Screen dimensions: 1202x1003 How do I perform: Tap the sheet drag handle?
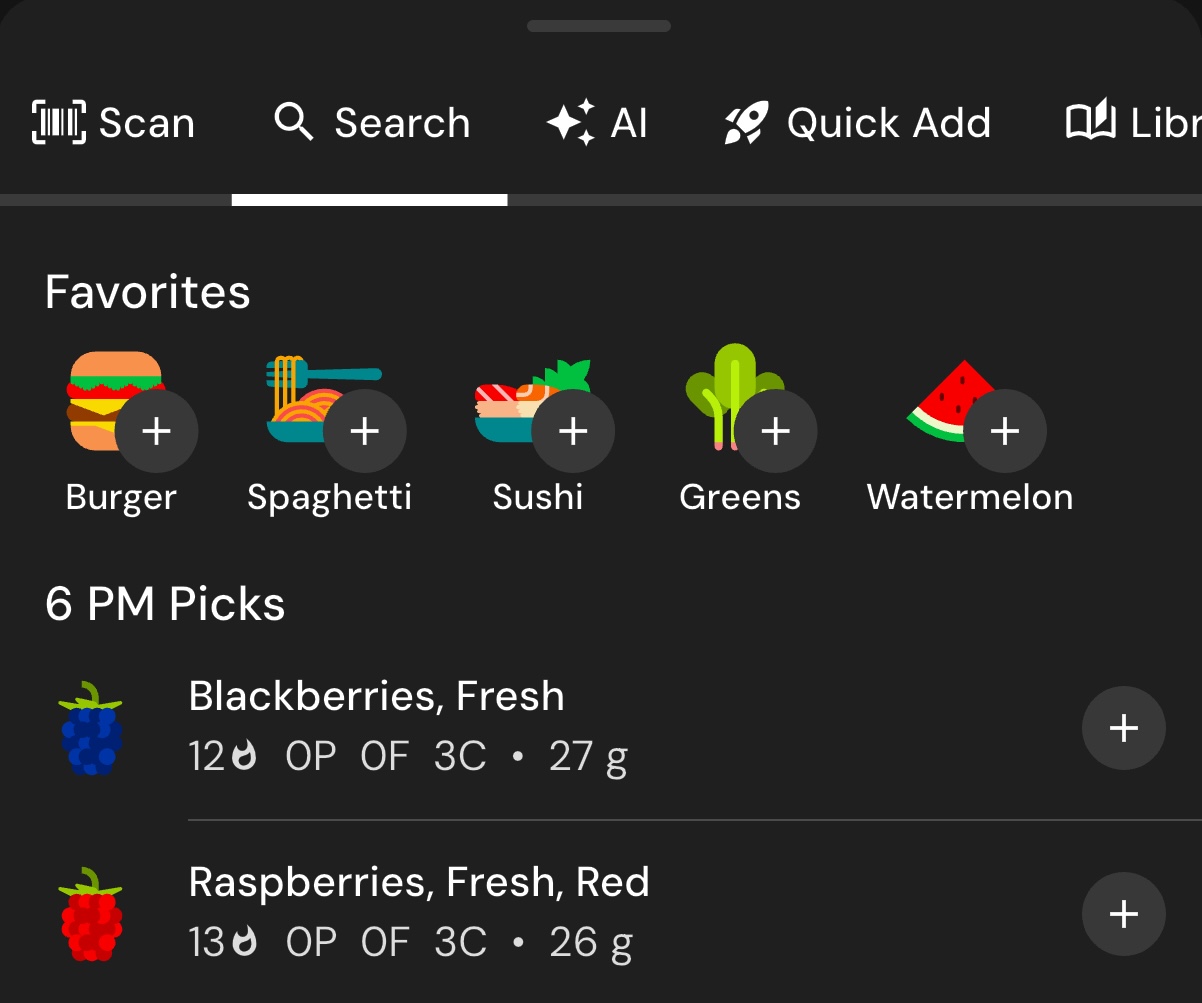click(599, 26)
